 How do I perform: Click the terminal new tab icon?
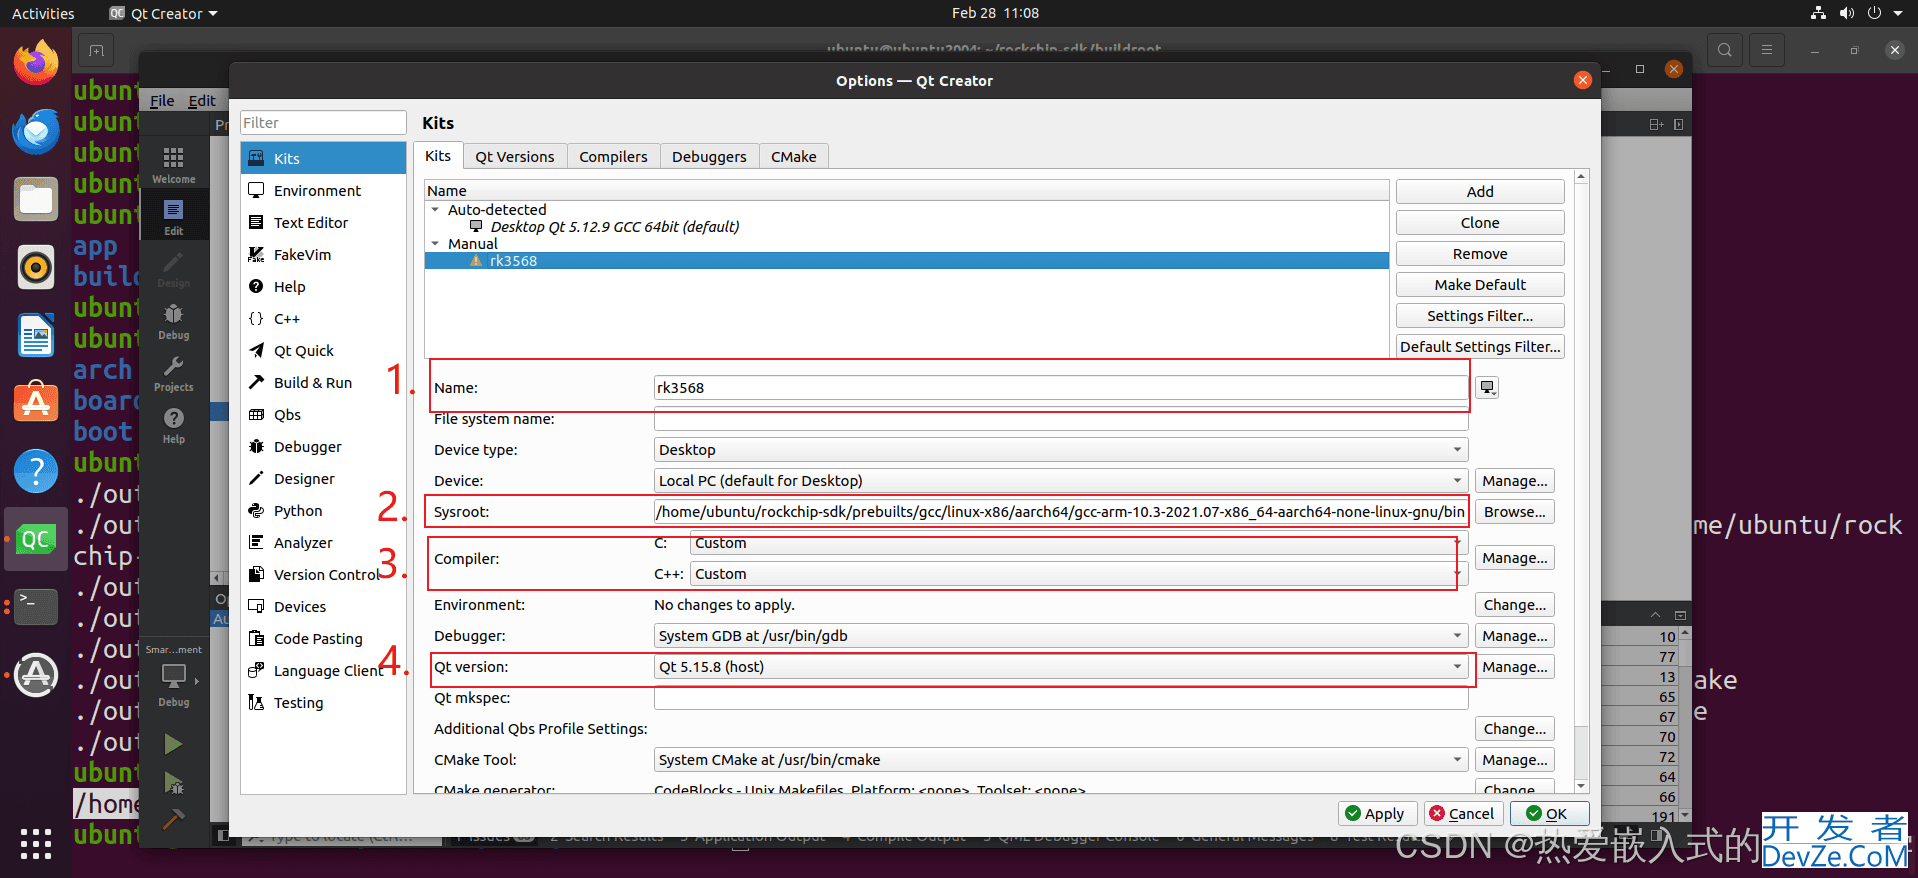click(x=96, y=50)
